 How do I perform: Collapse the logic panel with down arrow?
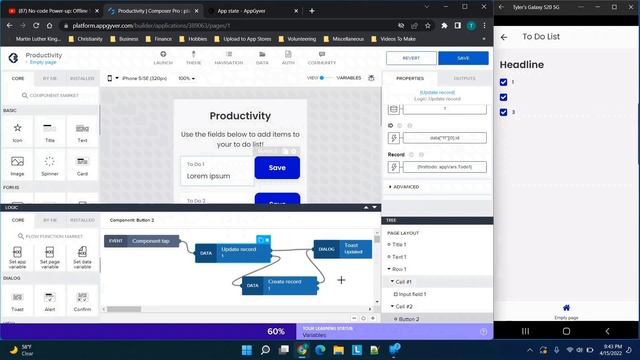click(374, 207)
